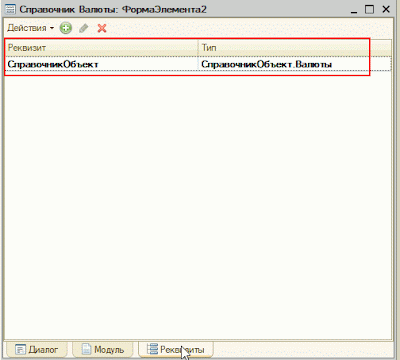Switch to the Модуль tab
This screenshot has width=400, height=360.
(x=103, y=349)
